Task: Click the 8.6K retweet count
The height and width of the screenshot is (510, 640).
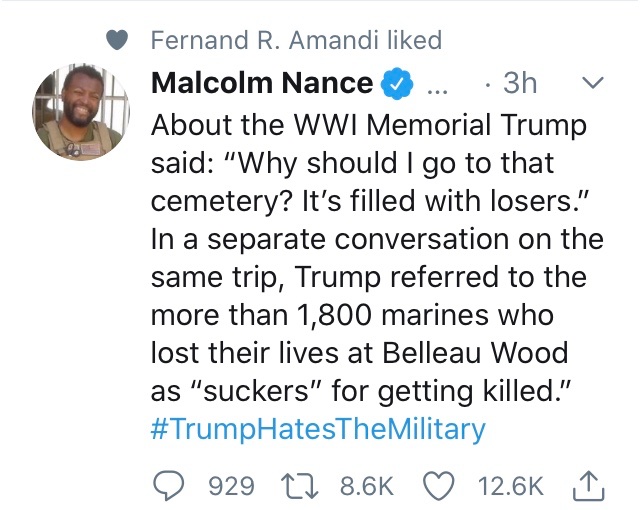Action: (367, 486)
